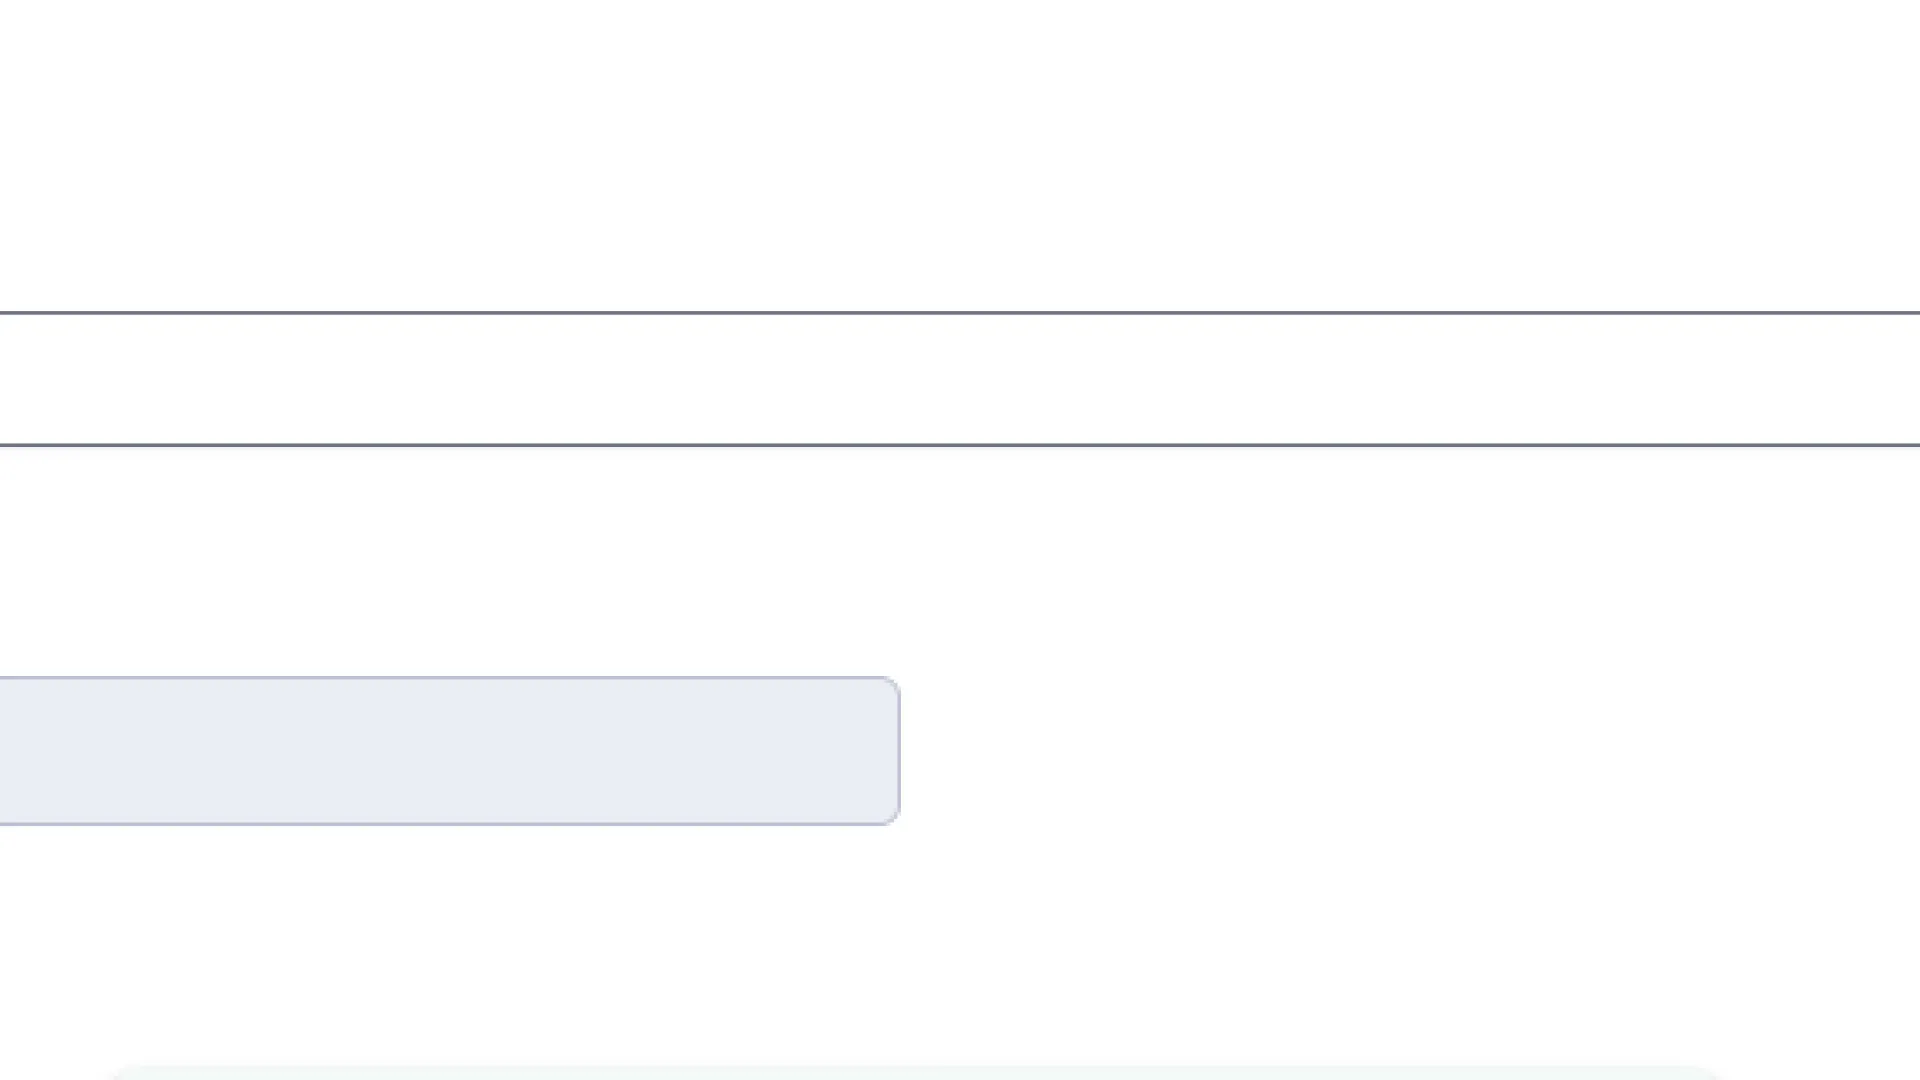This screenshot has height=1080, width=1920.
Task: Click the right end of the band between lines
Action: click(1880, 379)
